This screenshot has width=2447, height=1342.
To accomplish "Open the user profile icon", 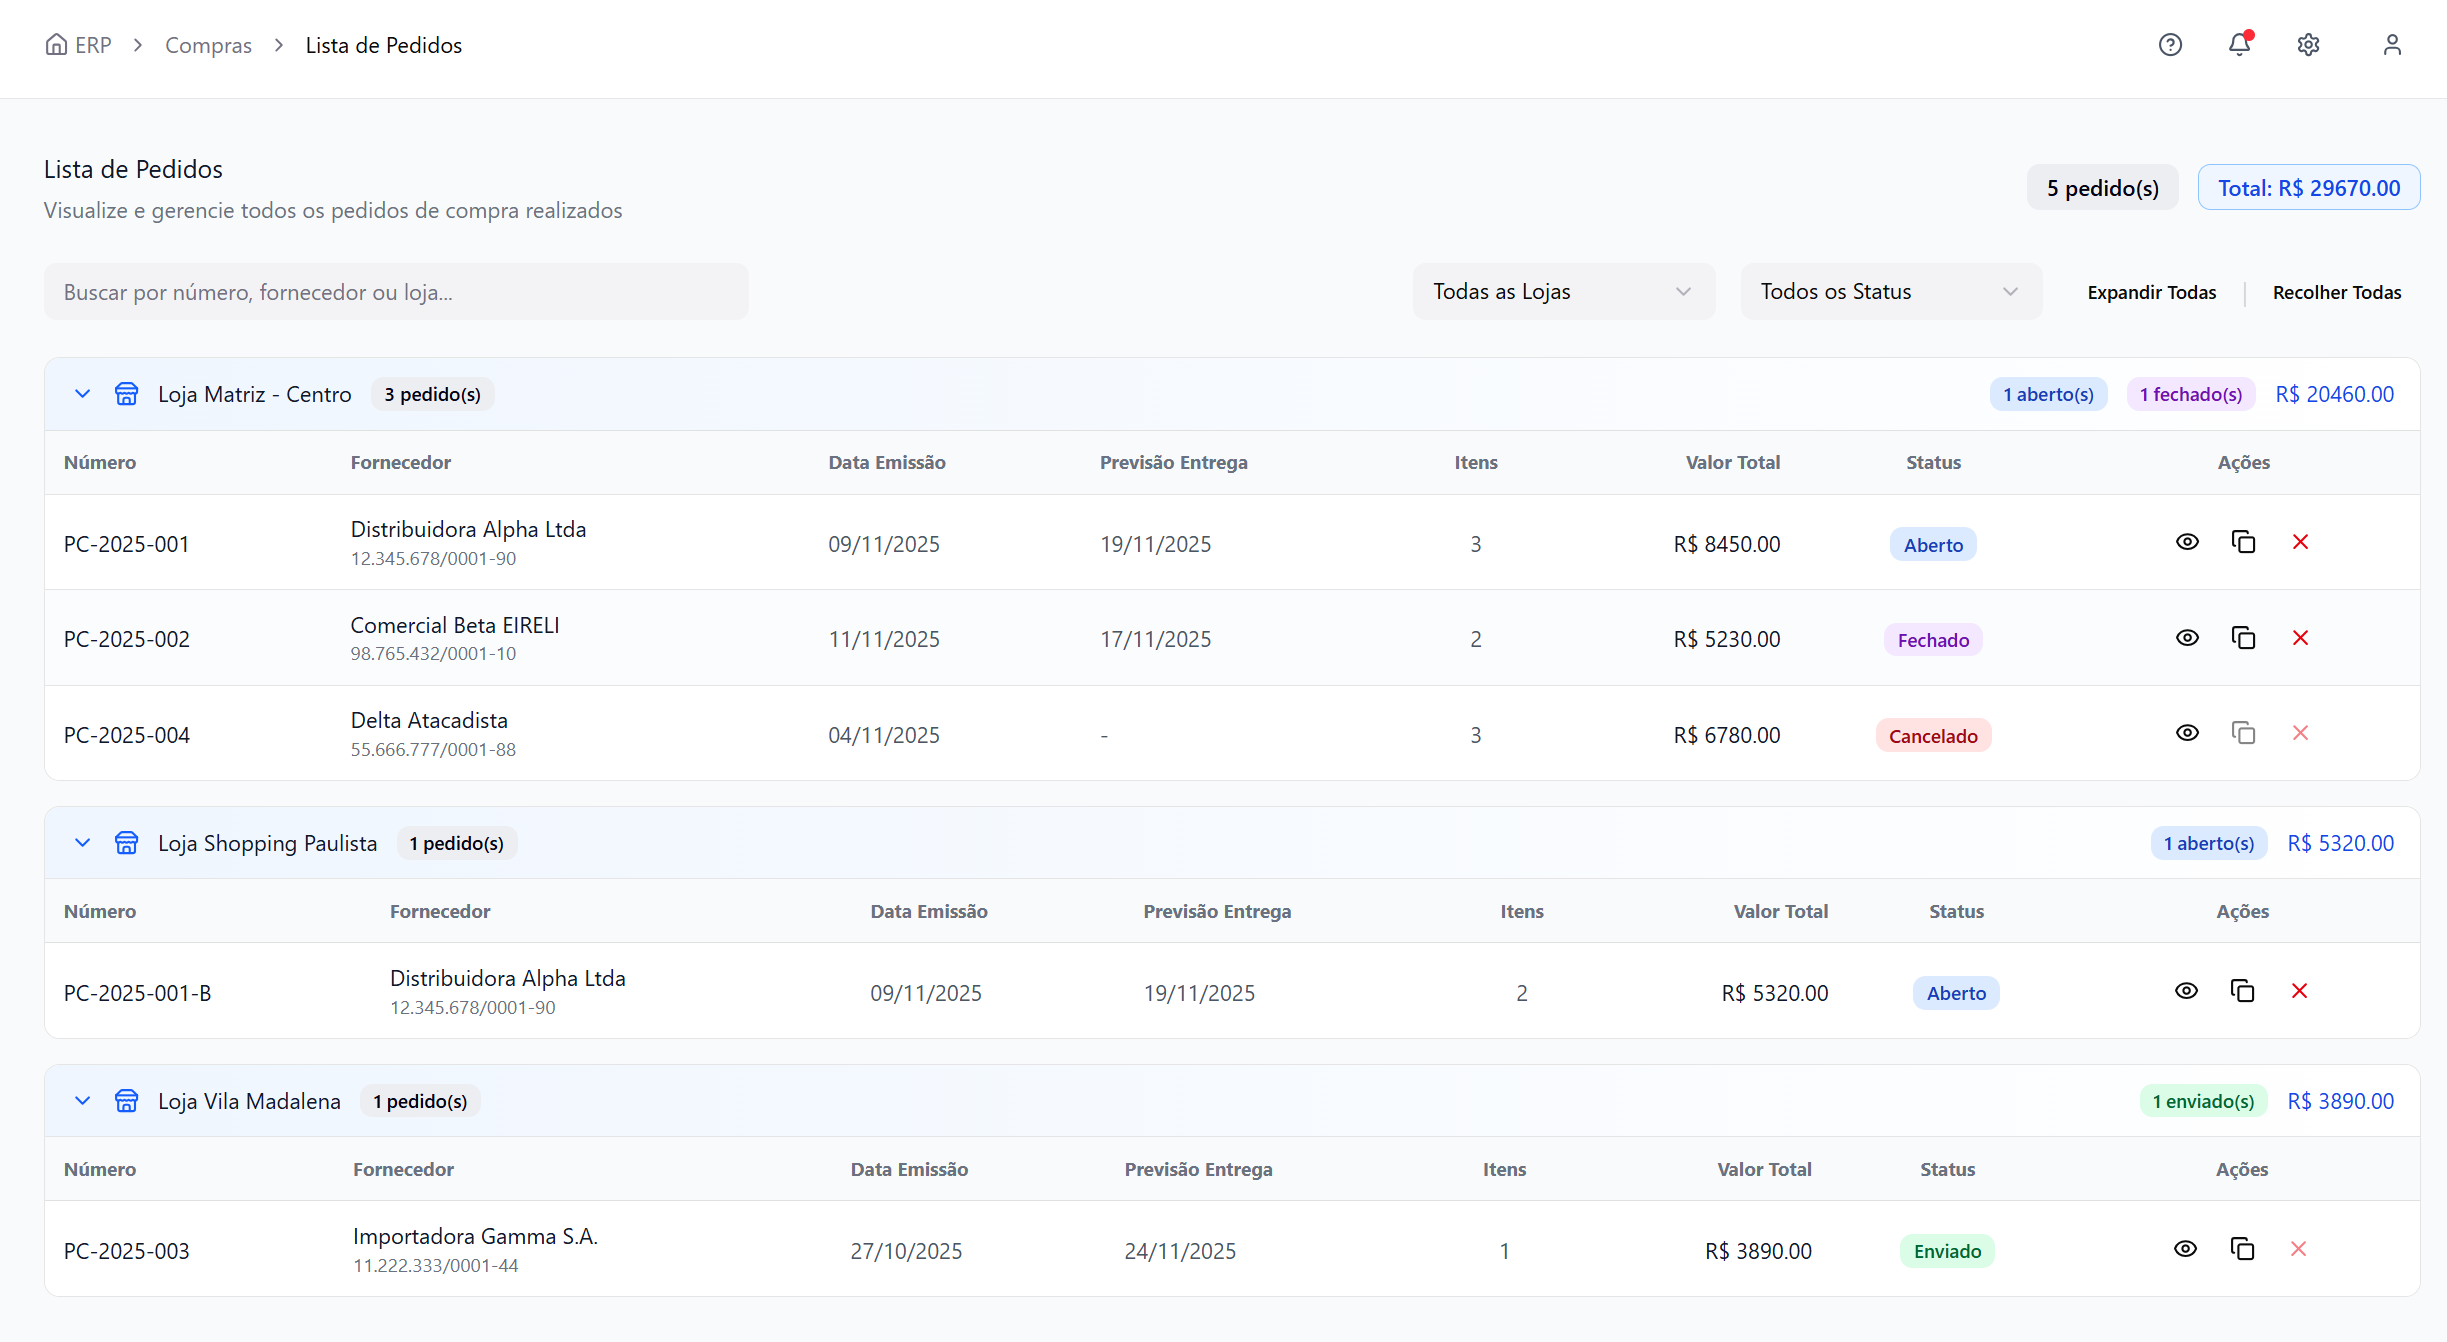I will click(2391, 45).
